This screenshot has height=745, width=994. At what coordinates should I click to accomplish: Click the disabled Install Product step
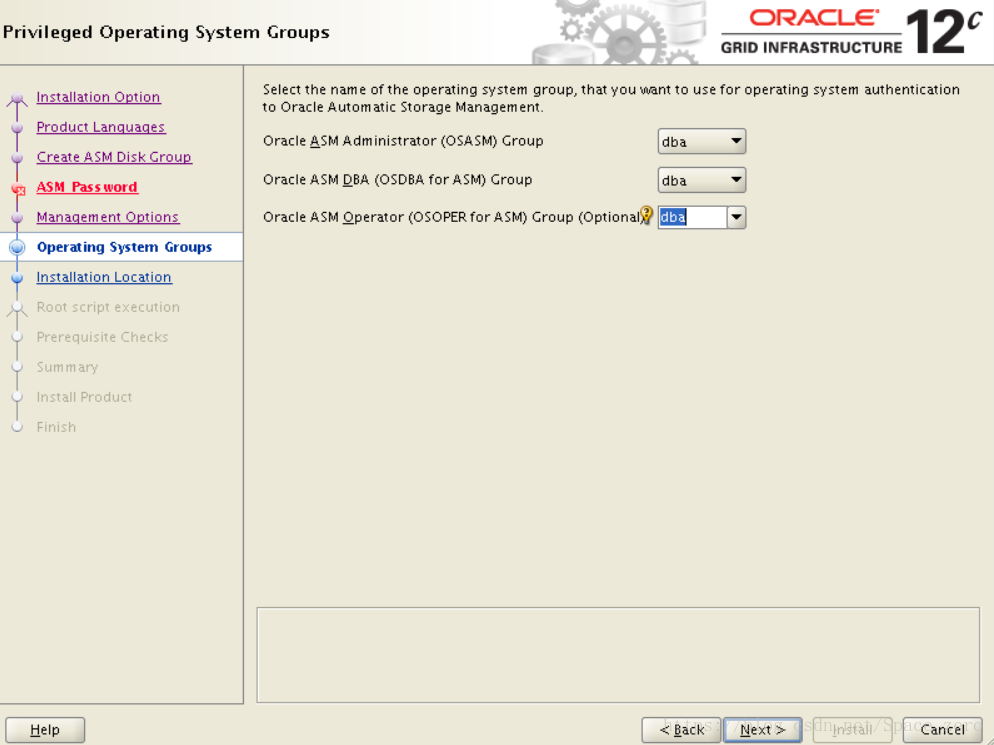coord(84,397)
